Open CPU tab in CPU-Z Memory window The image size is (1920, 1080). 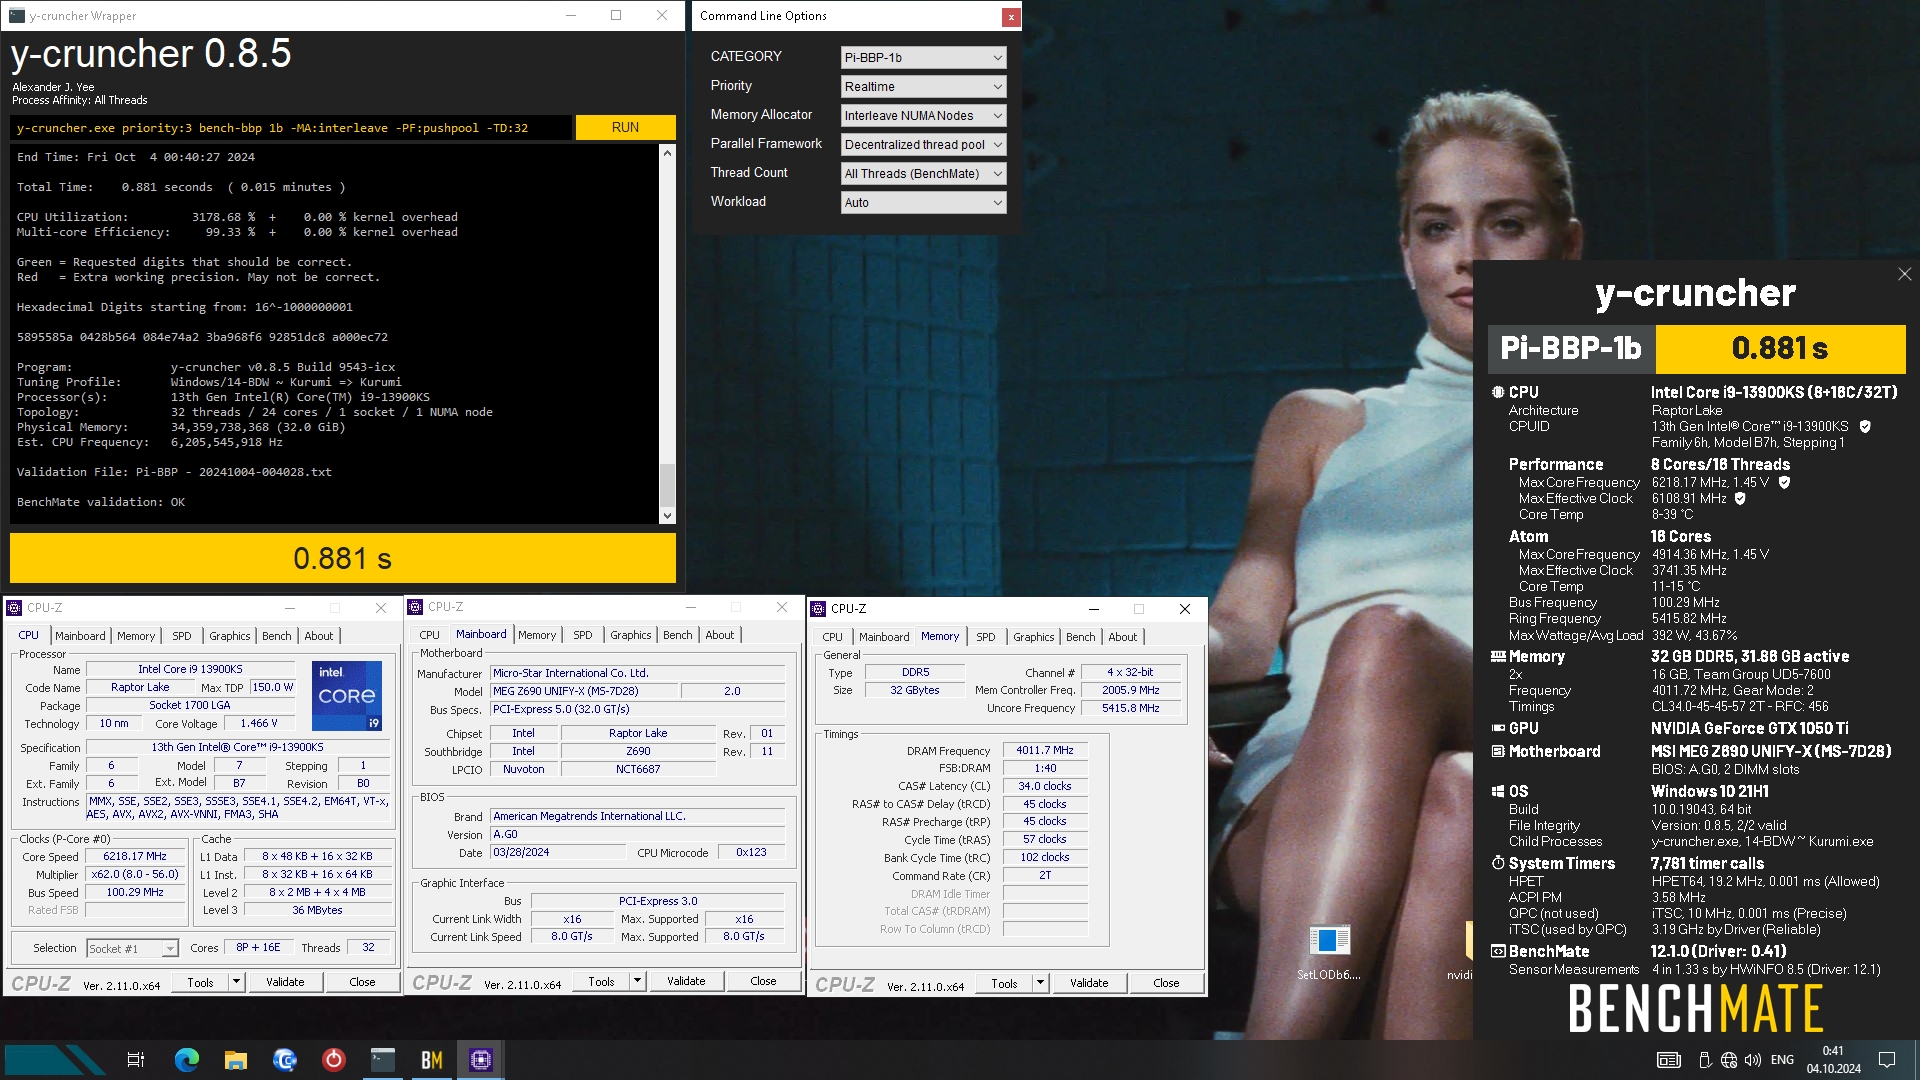832,637
